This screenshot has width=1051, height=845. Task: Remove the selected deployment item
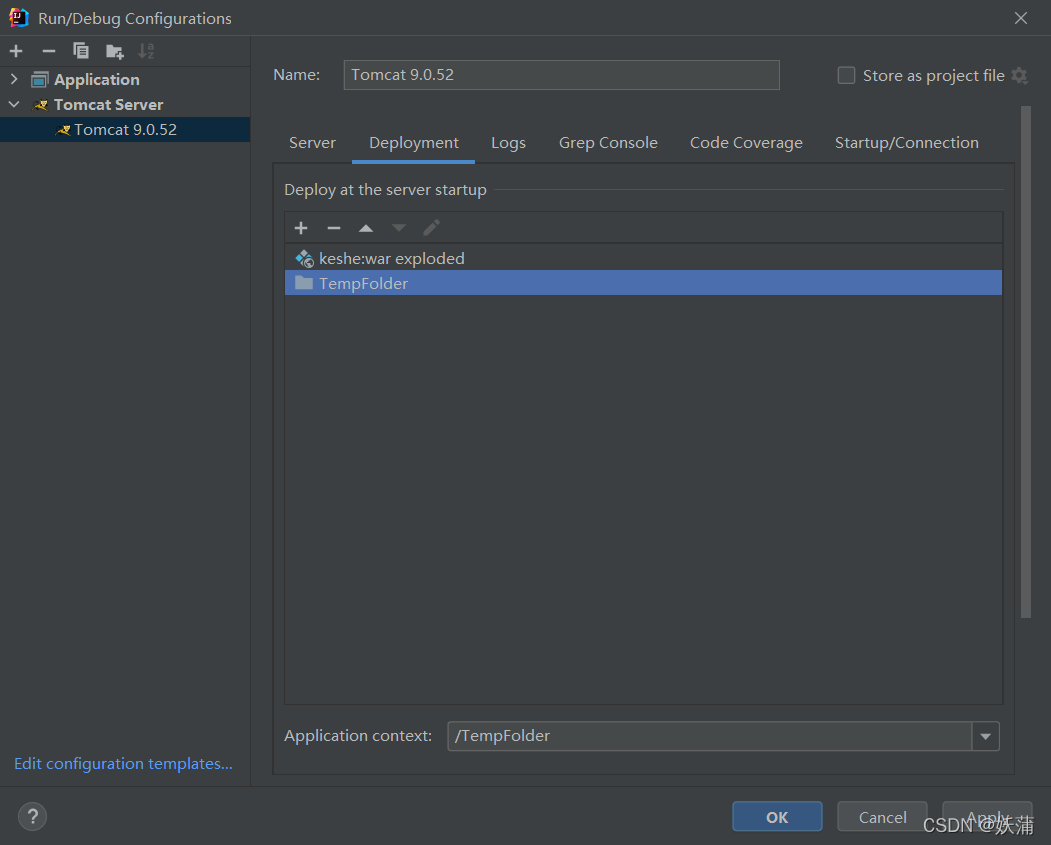[x=334, y=228]
